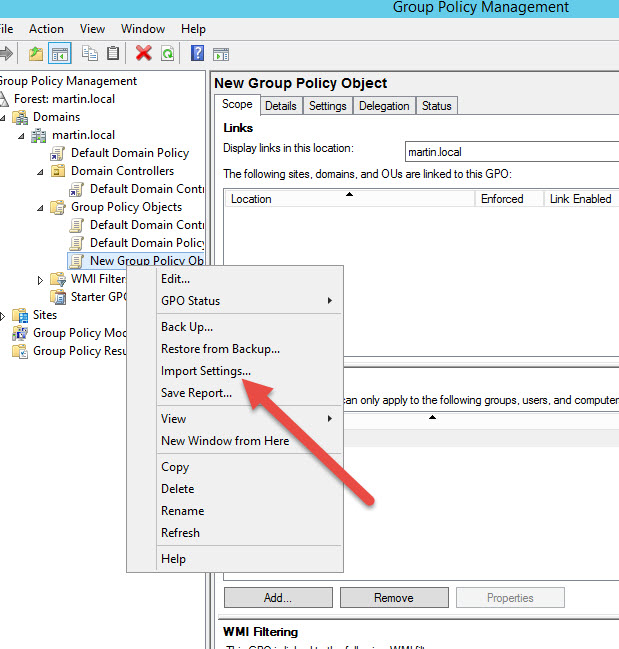The height and width of the screenshot is (649, 619).
Task: Choose Import Settings from context menu
Action: click(206, 371)
